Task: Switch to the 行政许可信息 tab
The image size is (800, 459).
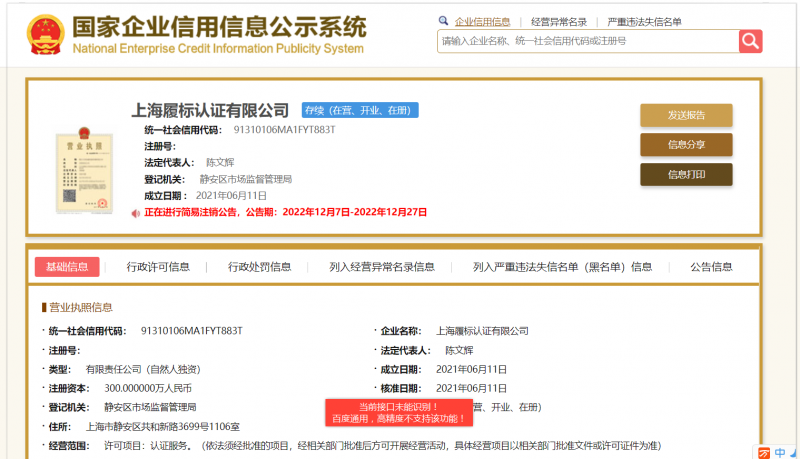Action: (x=158, y=267)
